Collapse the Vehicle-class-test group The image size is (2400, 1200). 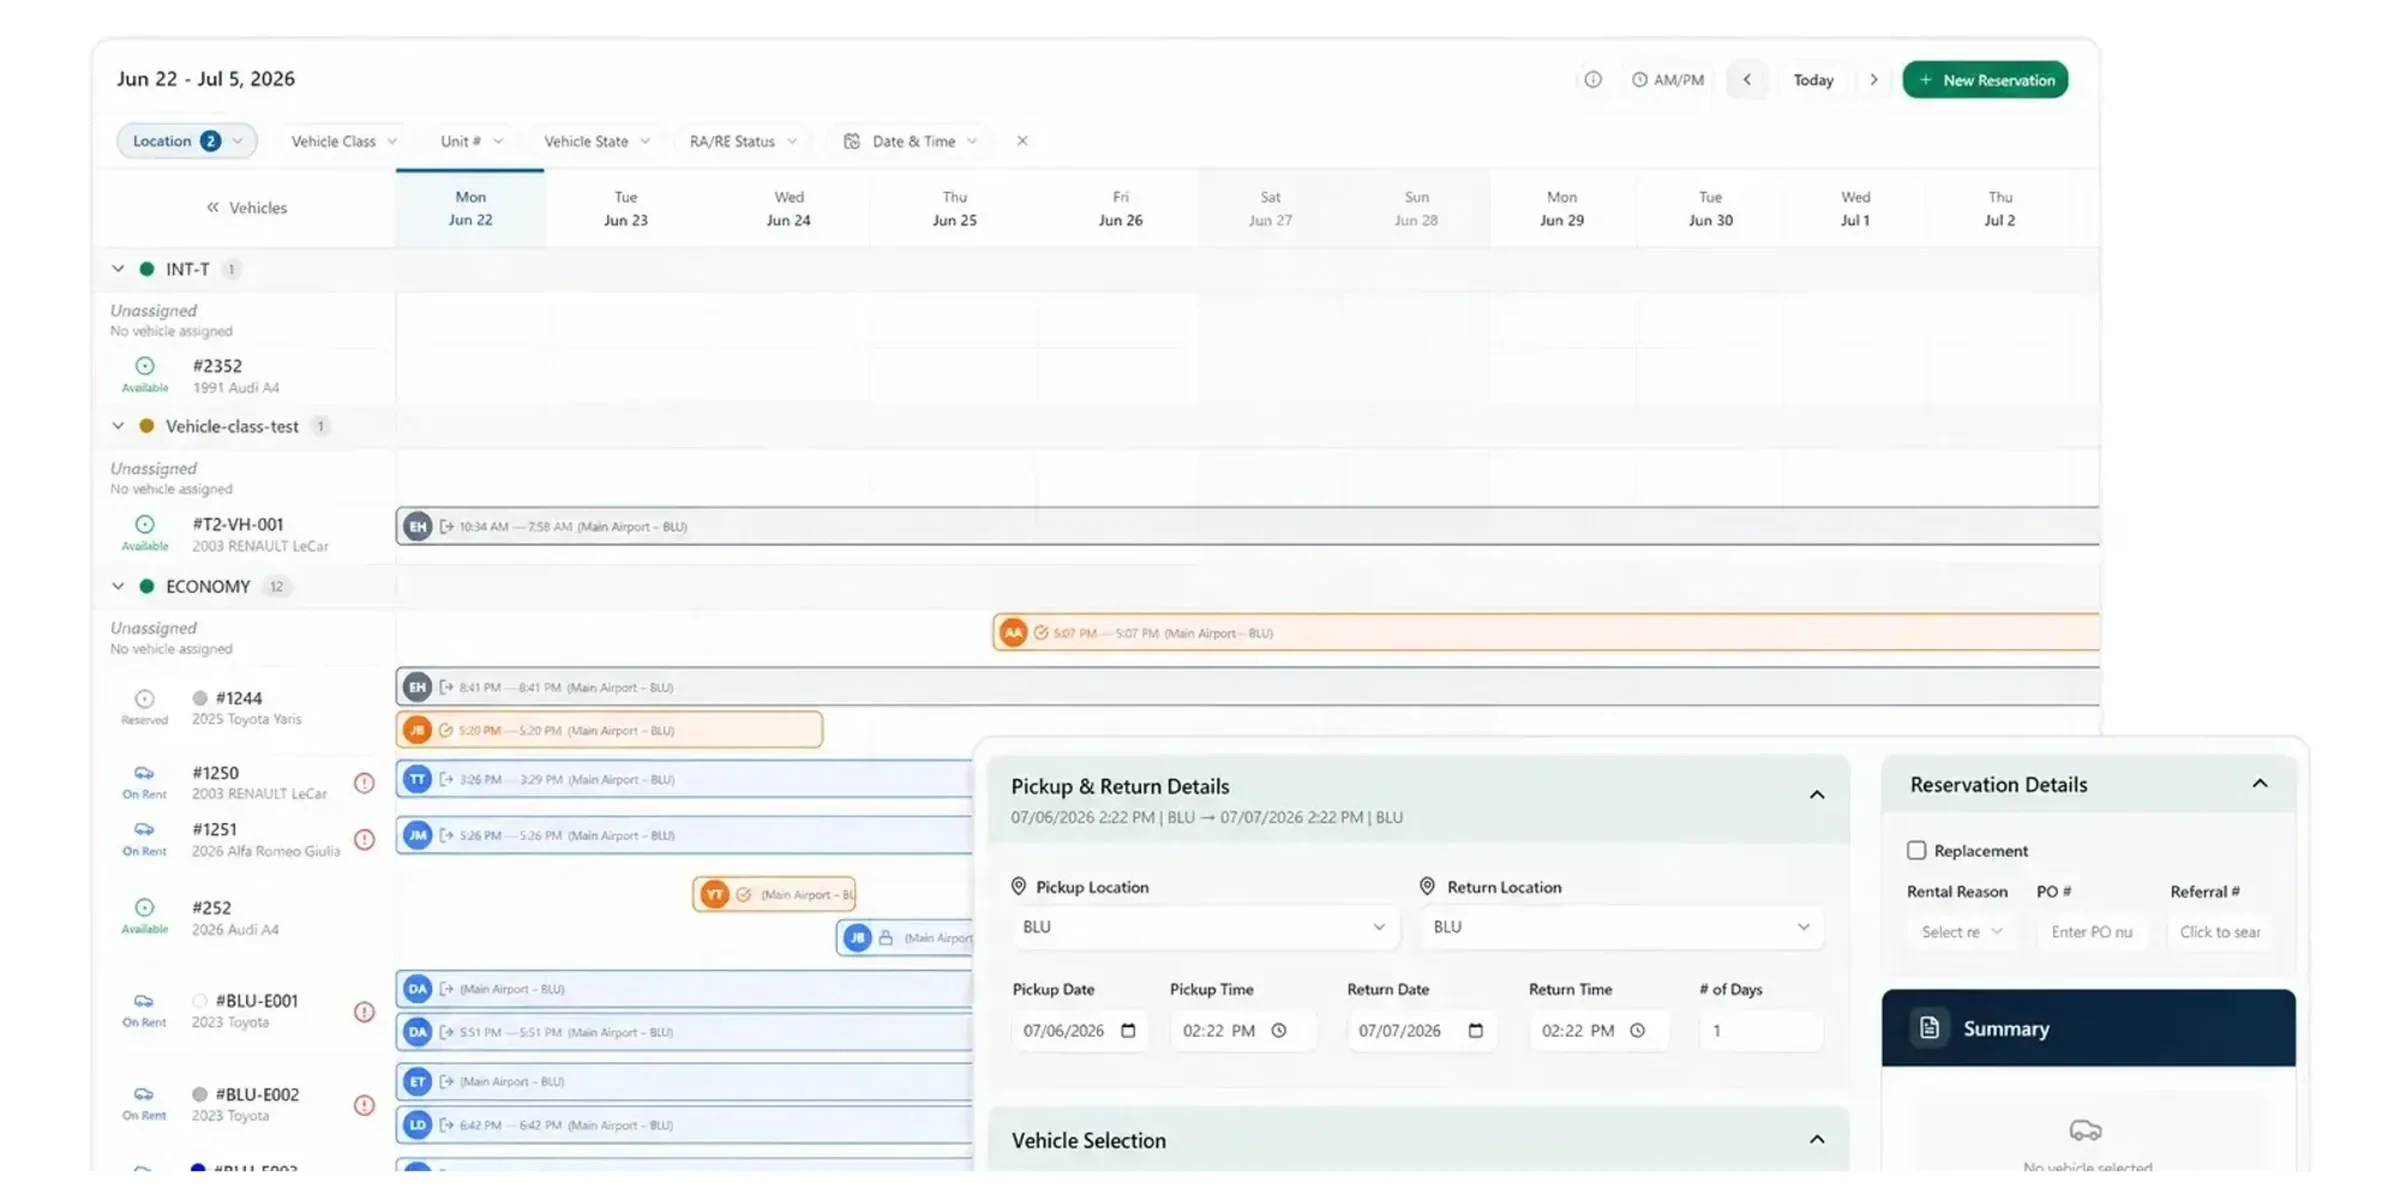coord(118,426)
